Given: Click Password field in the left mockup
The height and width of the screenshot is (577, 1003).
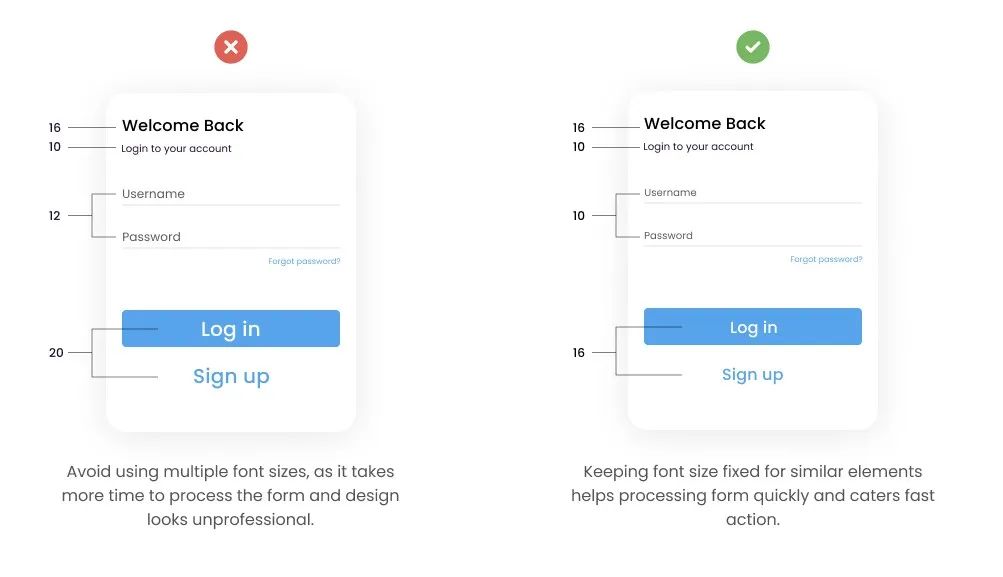Looking at the screenshot, I should point(230,238).
